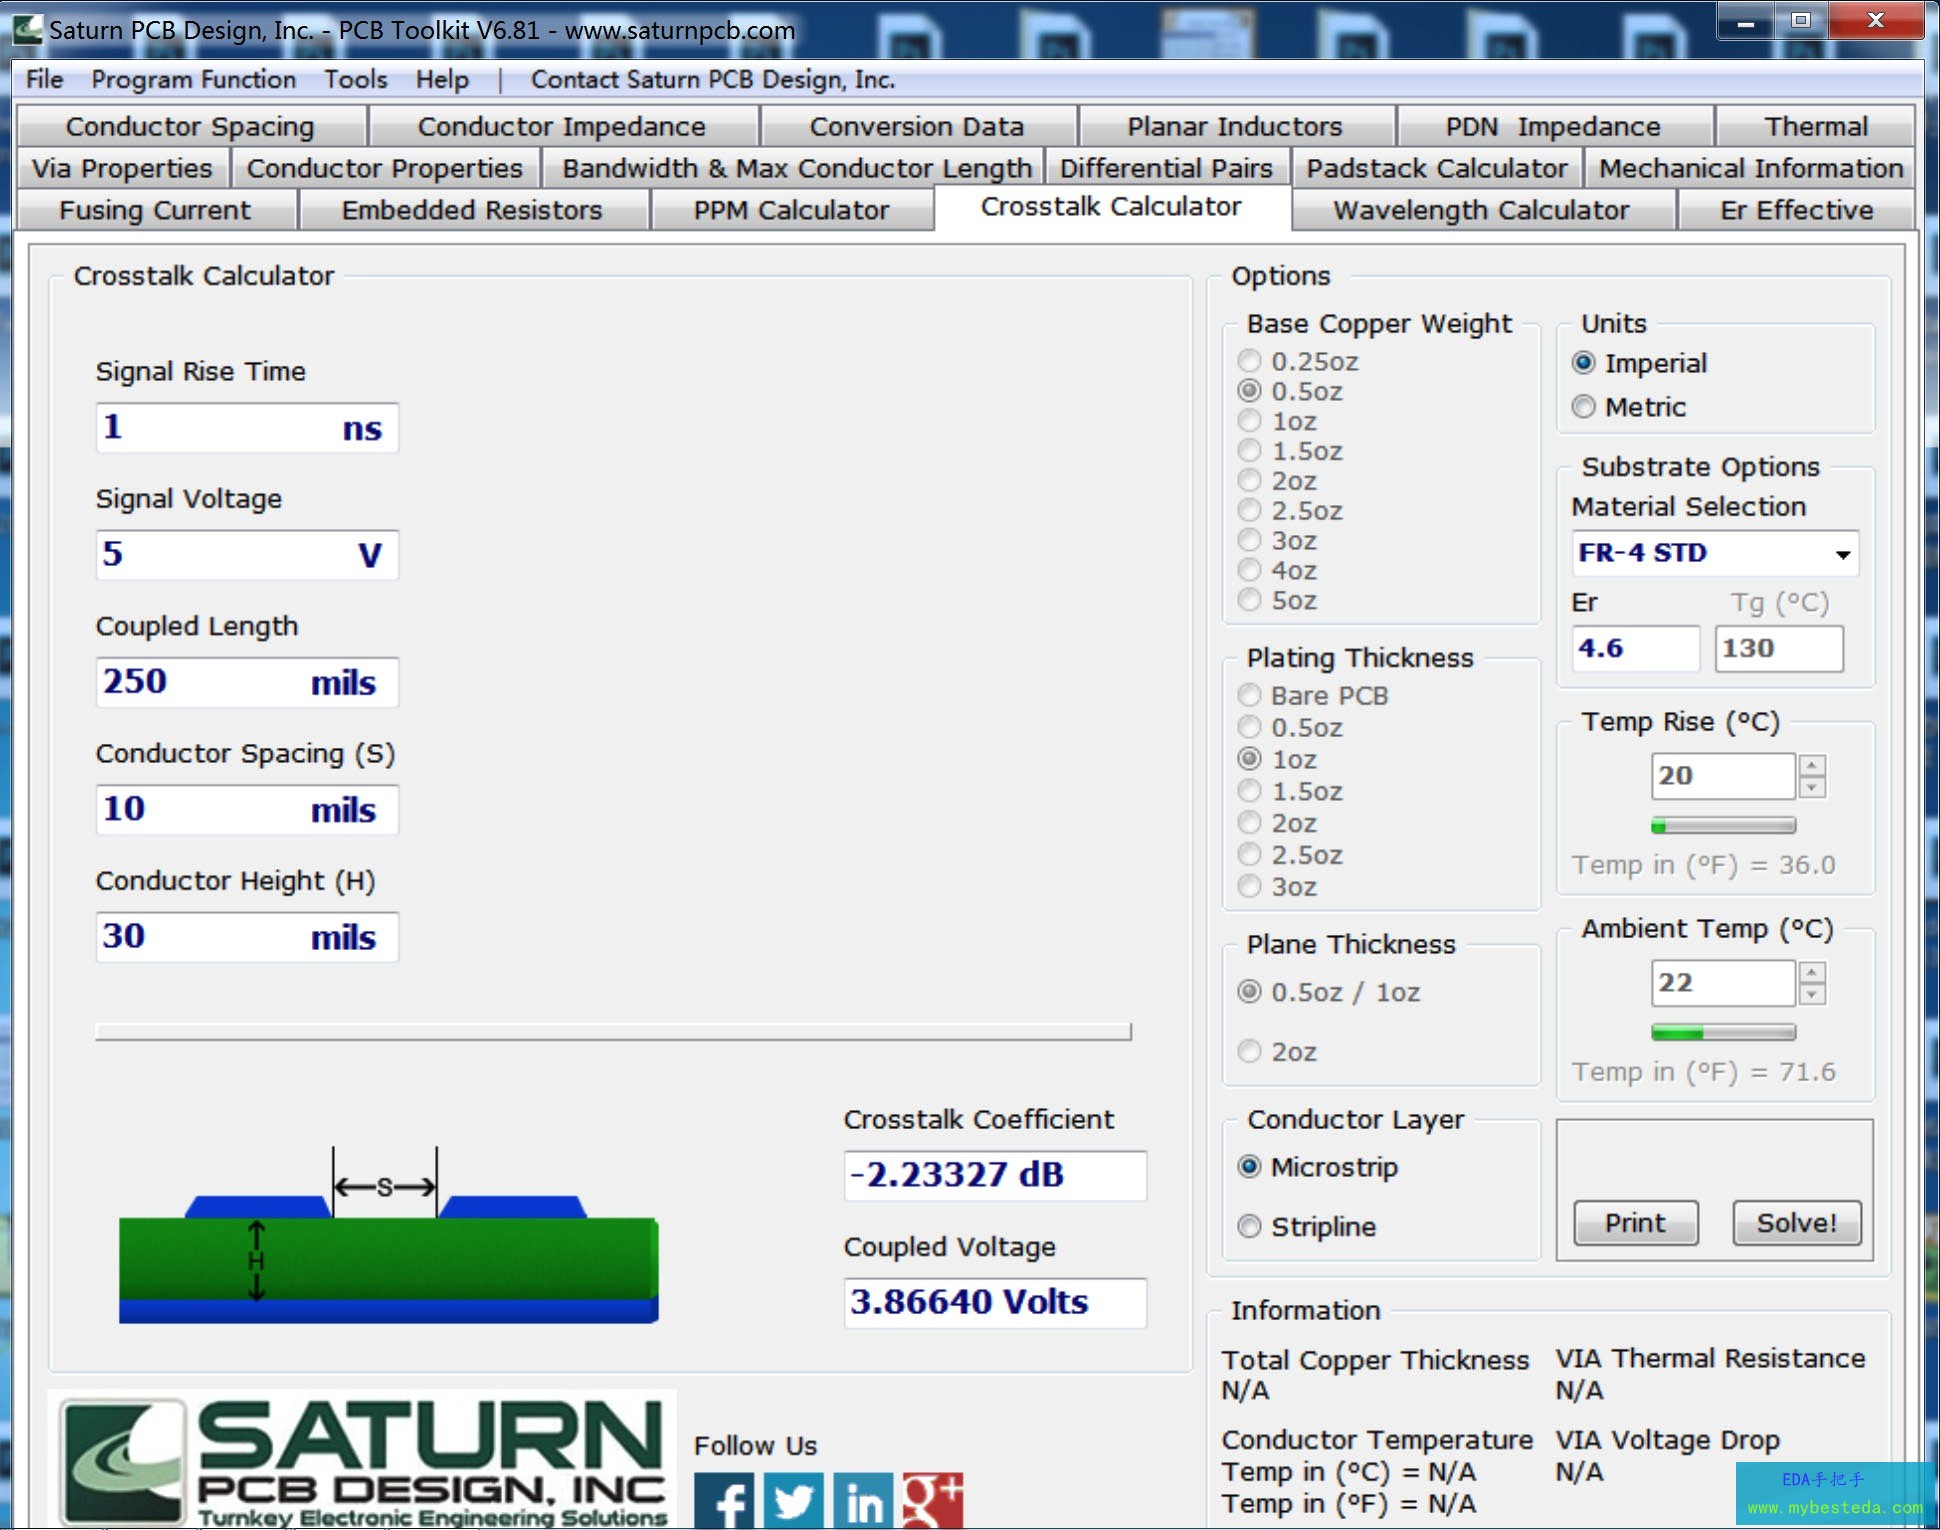
Task: Open the Via Properties tab
Action: point(122,168)
